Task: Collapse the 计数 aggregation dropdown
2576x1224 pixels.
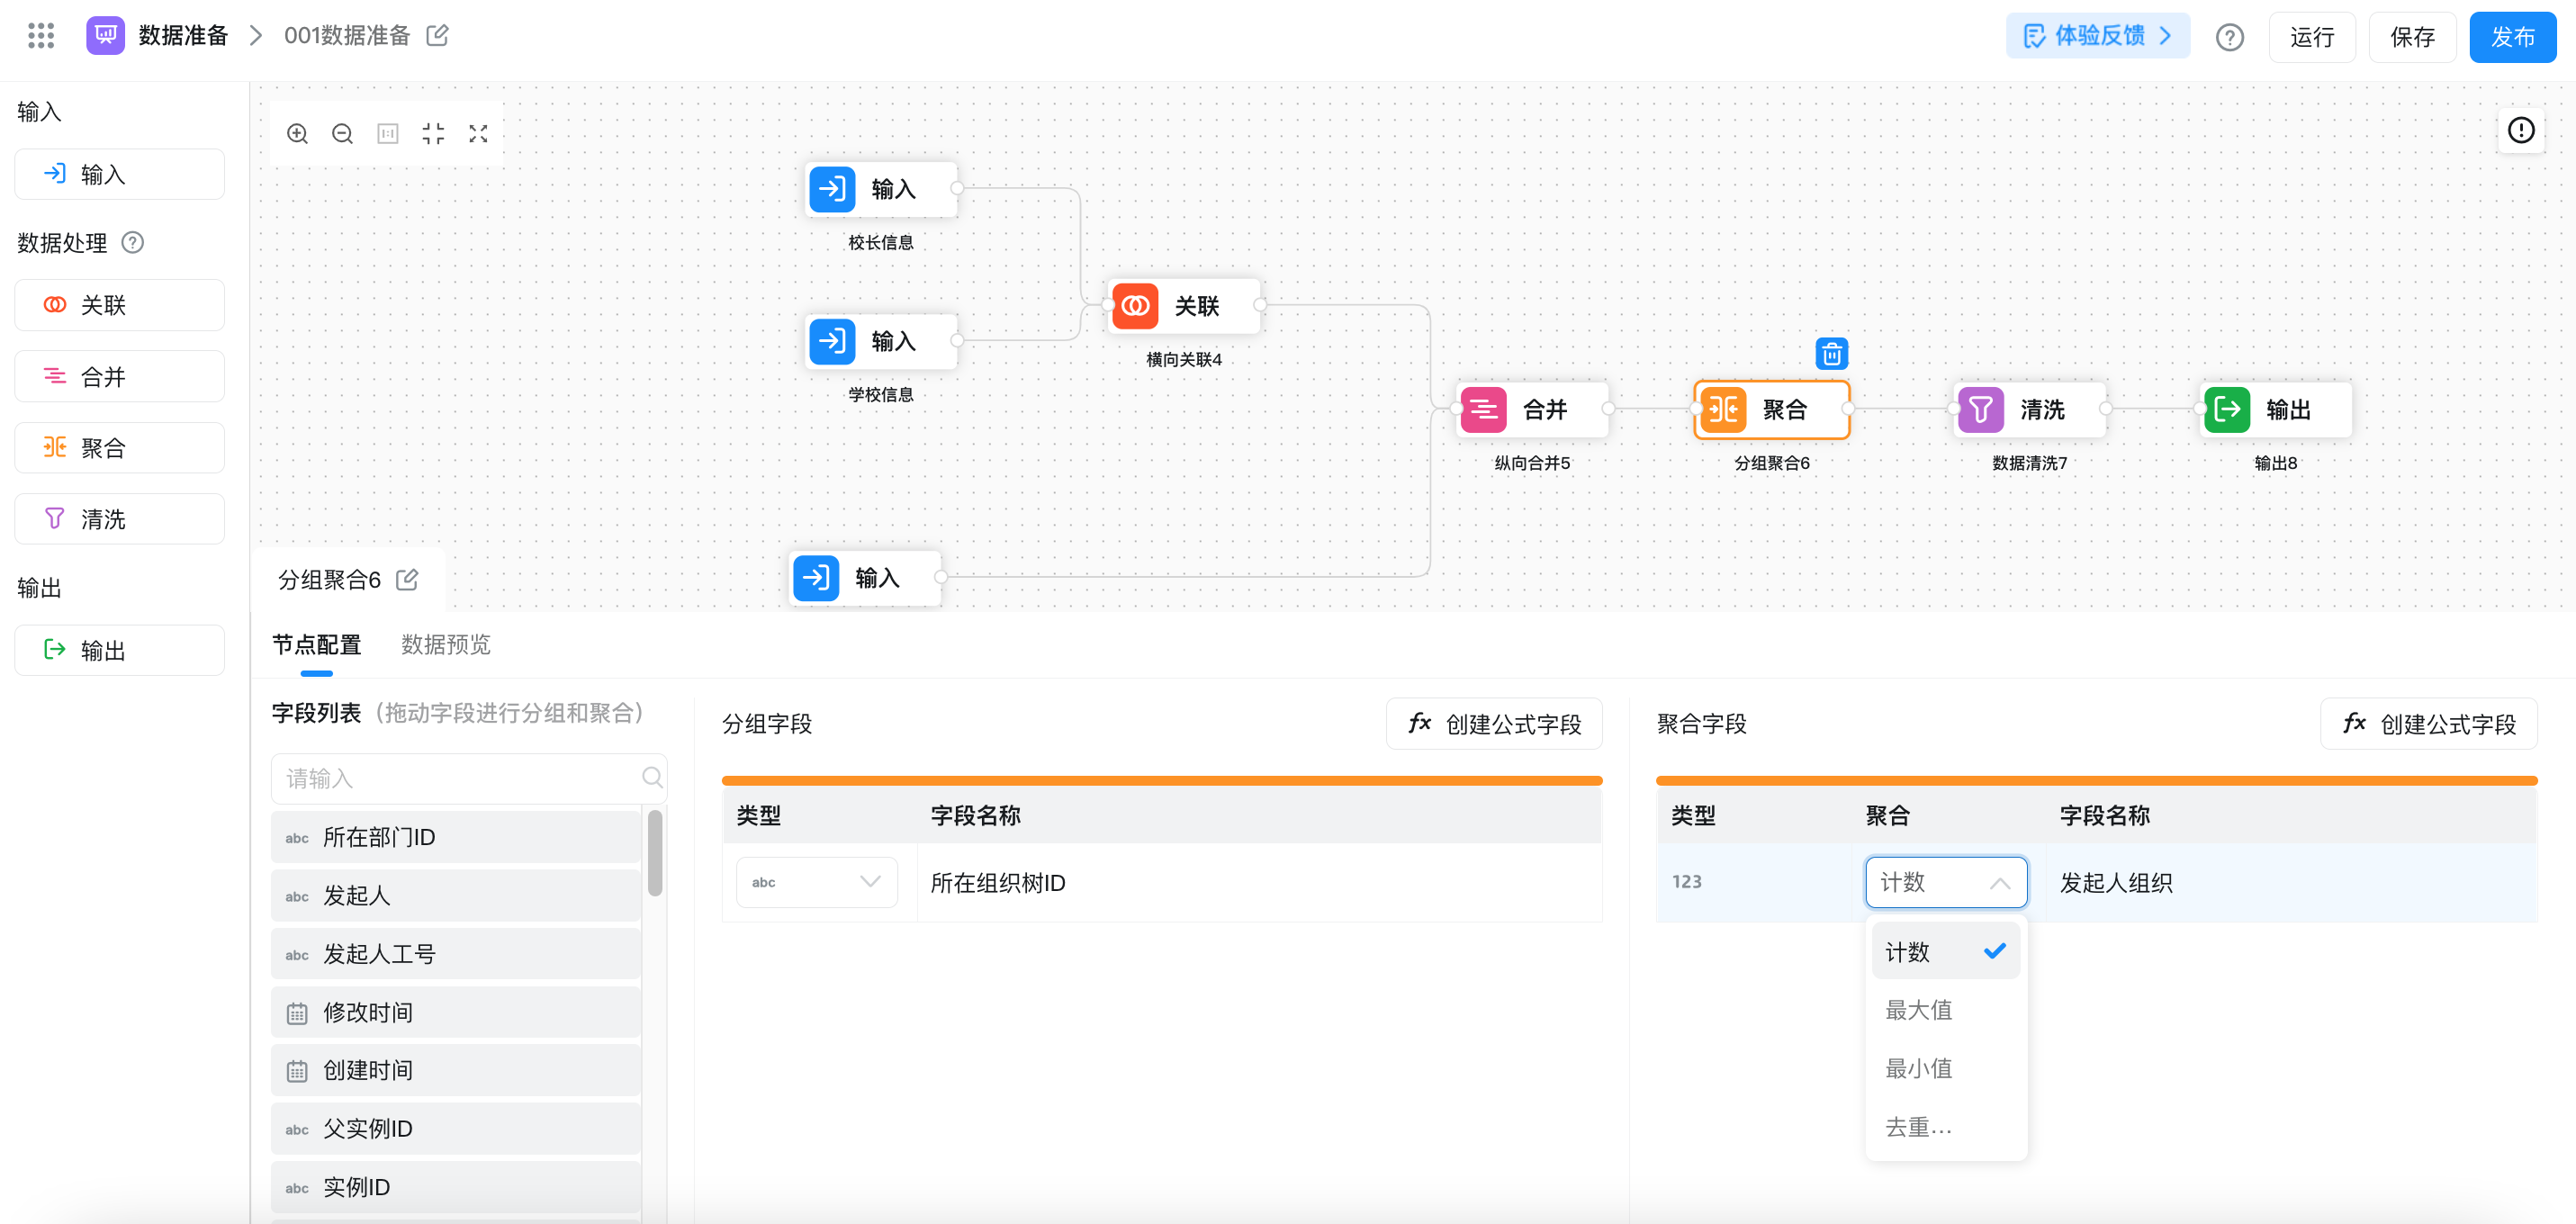Action: [x=1946, y=882]
